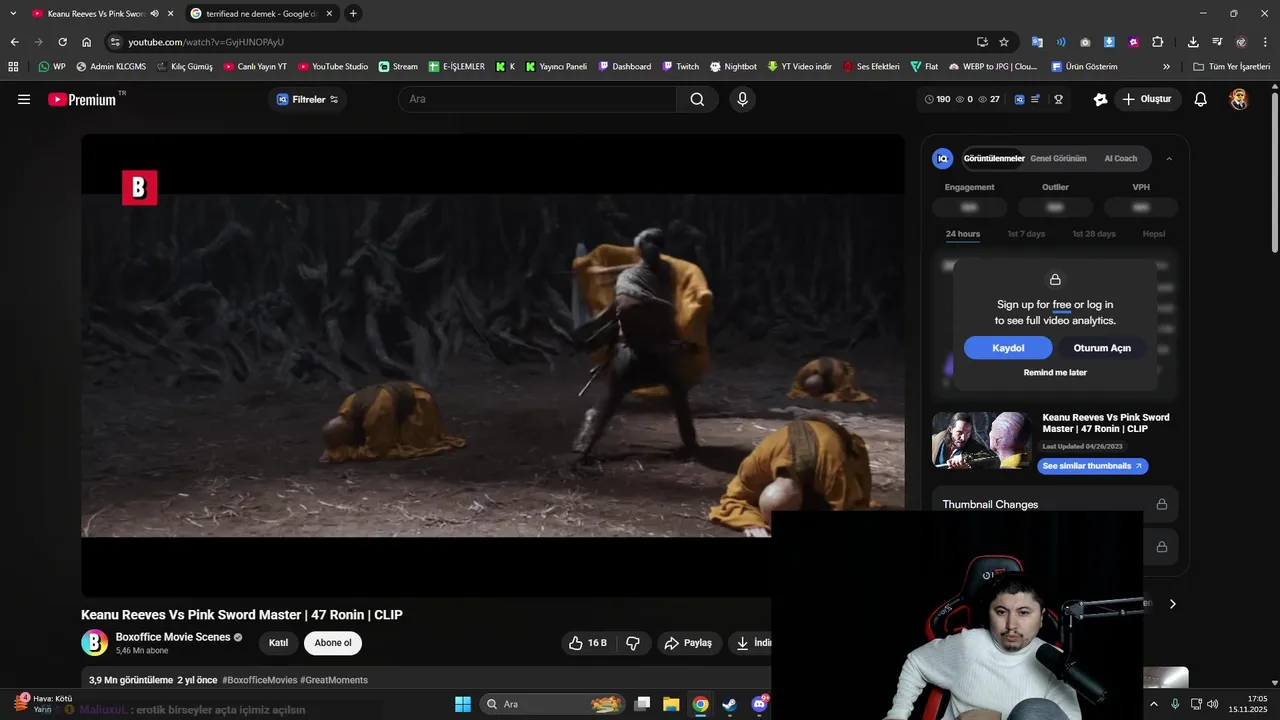This screenshot has width=1280, height=720.
Task: Open Steam from the taskbar
Action: [x=730, y=704]
